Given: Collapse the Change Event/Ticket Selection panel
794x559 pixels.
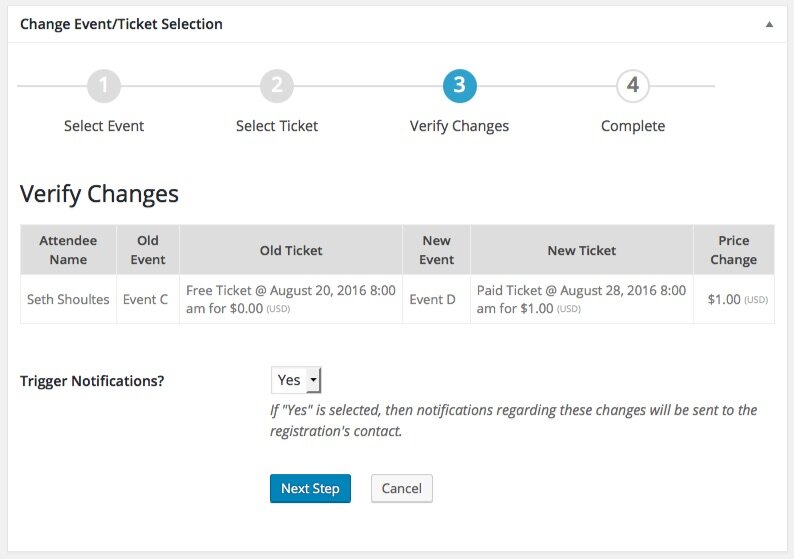Looking at the screenshot, I should coord(769,24).
